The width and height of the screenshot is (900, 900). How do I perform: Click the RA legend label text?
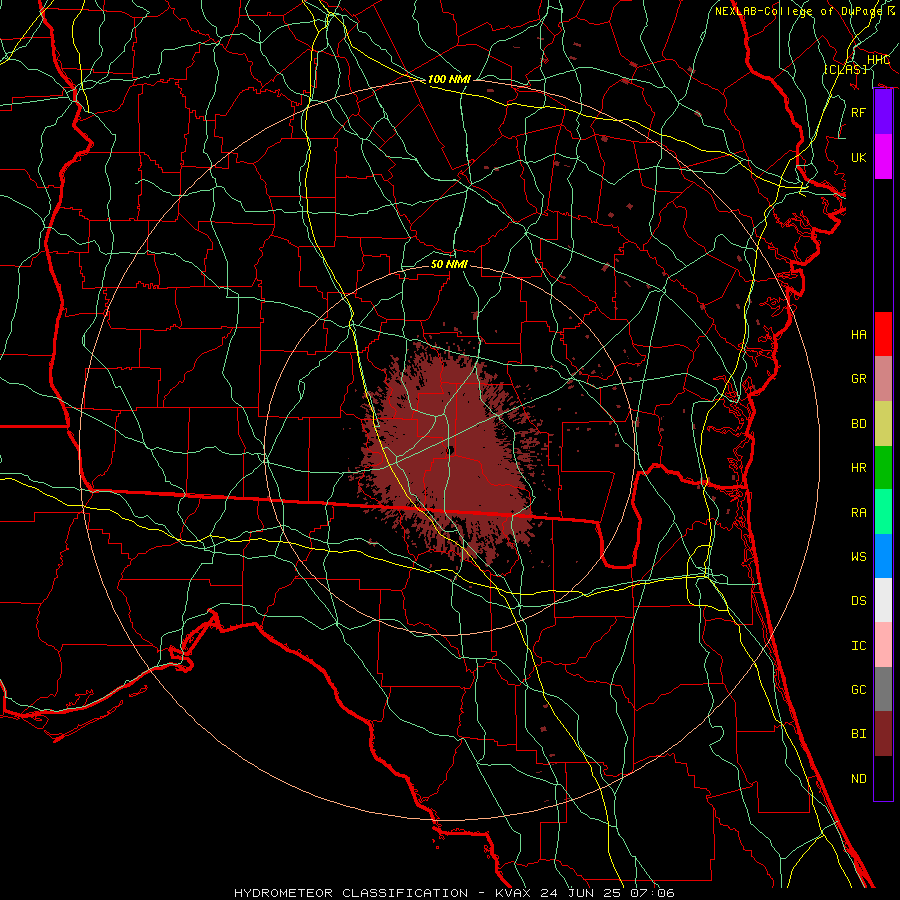[859, 513]
